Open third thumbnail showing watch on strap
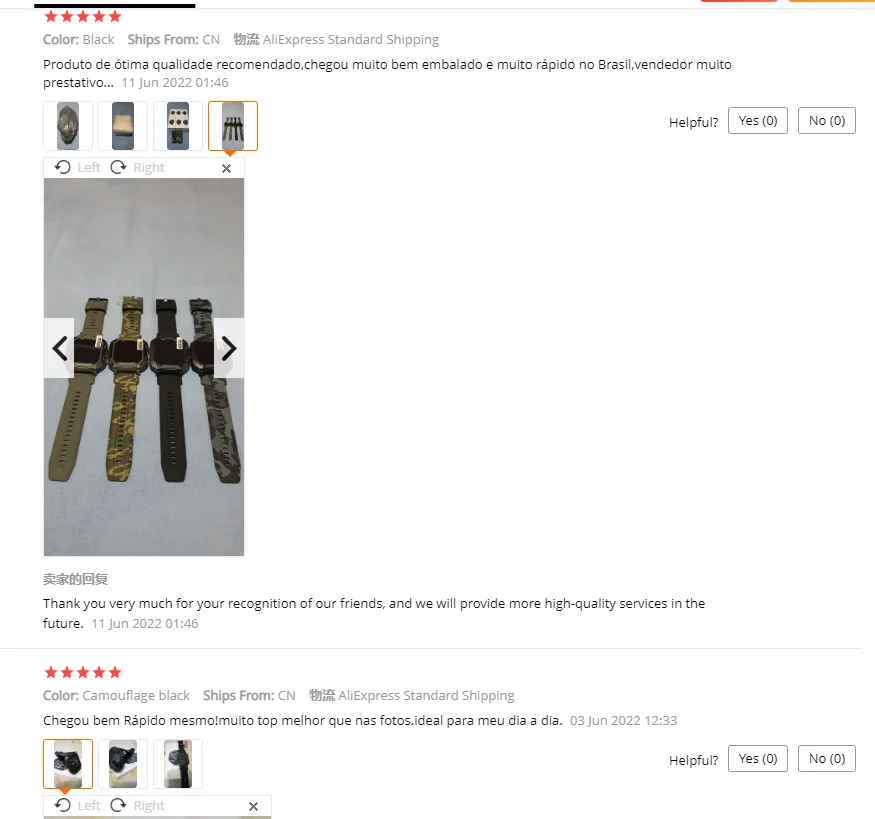 click(x=178, y=764)
